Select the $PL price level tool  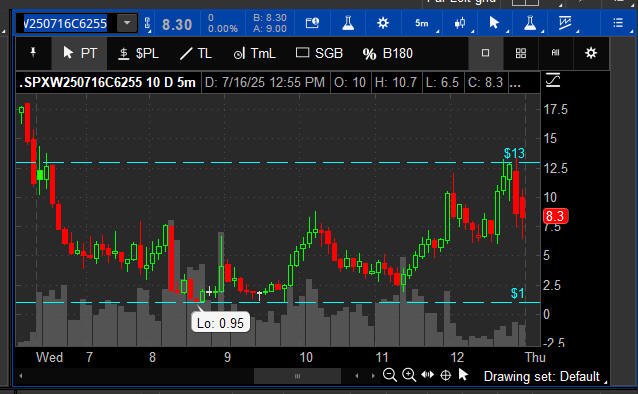[138, 53]
